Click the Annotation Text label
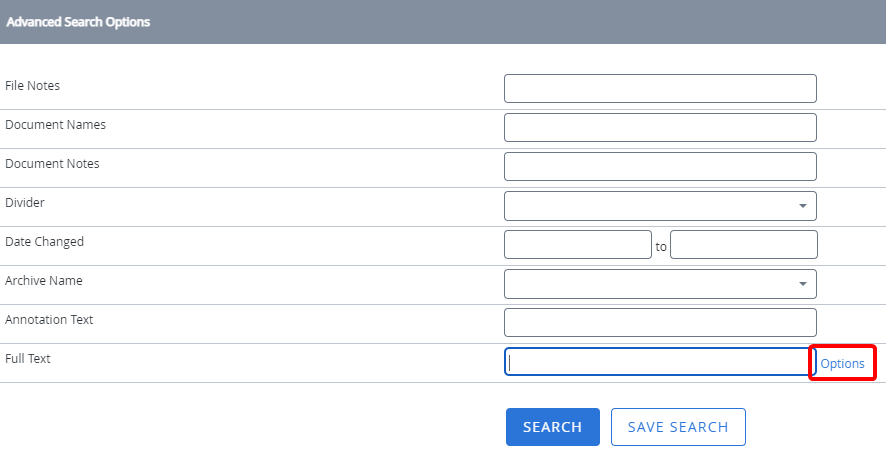This screenshot has width=886, height=452. coord(49,320)
